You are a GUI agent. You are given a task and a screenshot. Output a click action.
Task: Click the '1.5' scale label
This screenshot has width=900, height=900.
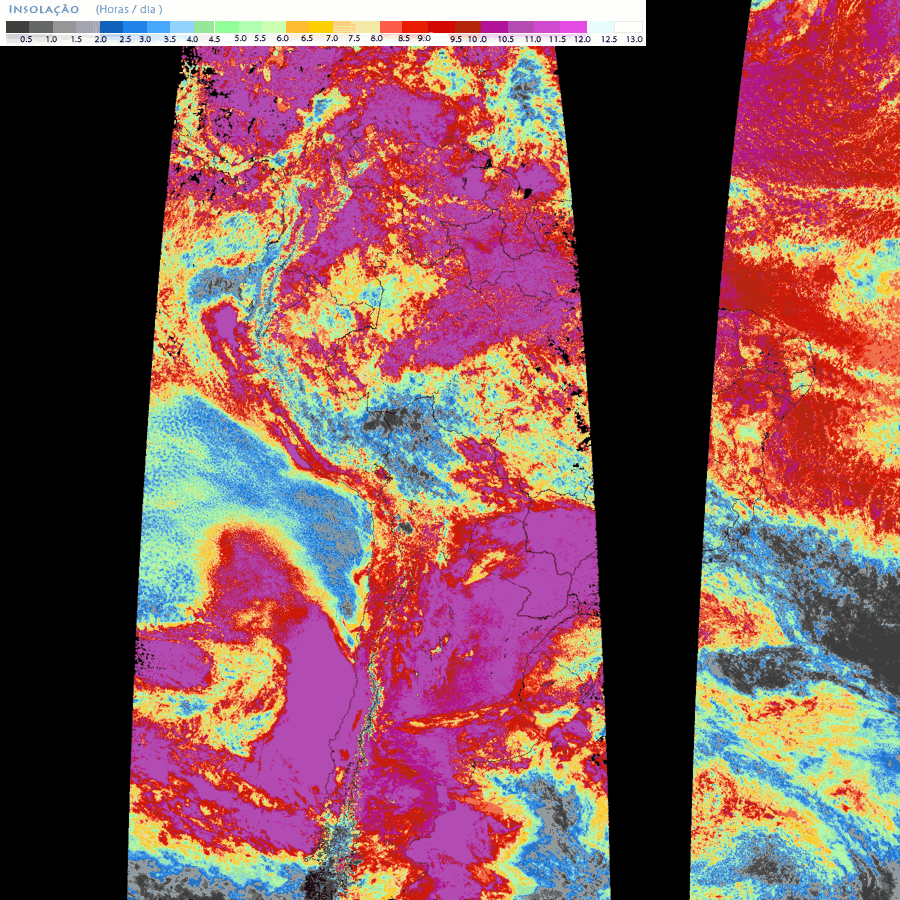(x=76, y=39)
